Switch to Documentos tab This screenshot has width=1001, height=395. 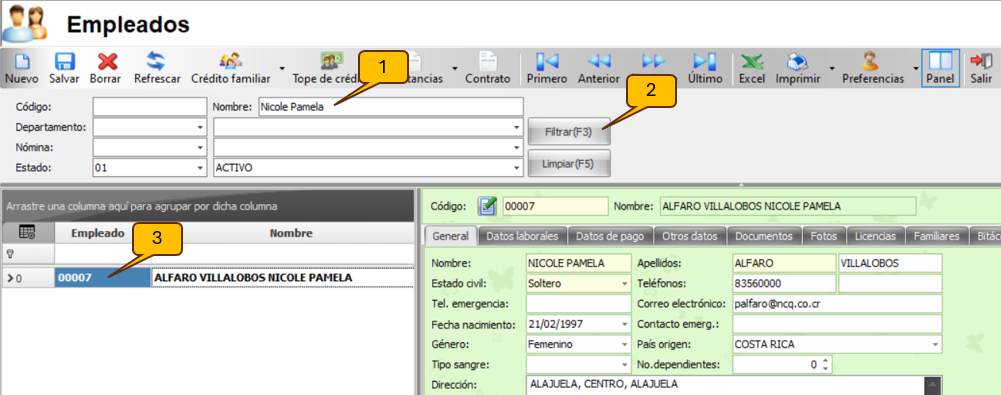pos(764,236)
